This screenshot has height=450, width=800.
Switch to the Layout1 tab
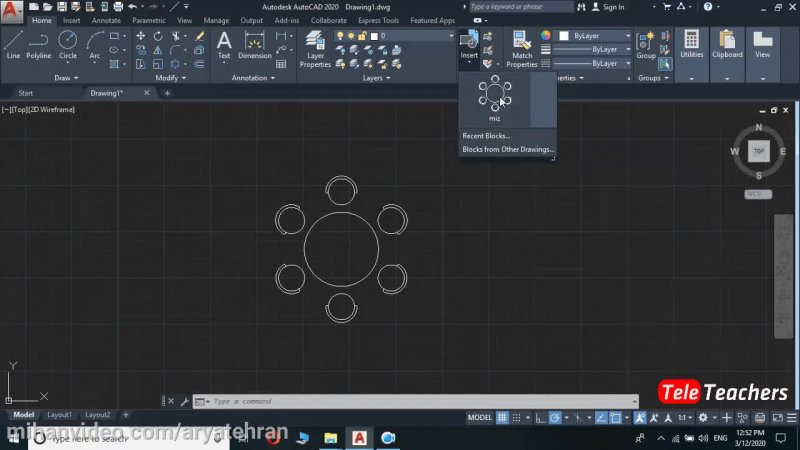pyautogui.click(x=59, y=415)
